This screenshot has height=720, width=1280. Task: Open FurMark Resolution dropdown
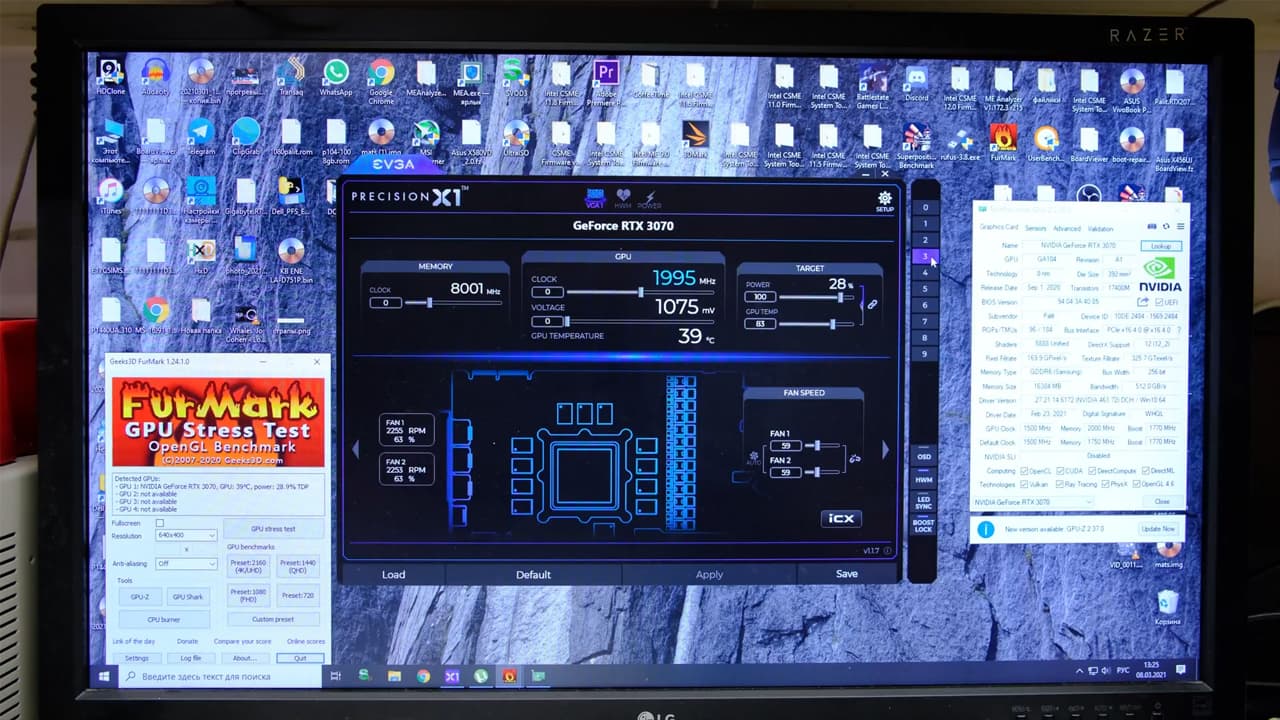pos(187,535)
